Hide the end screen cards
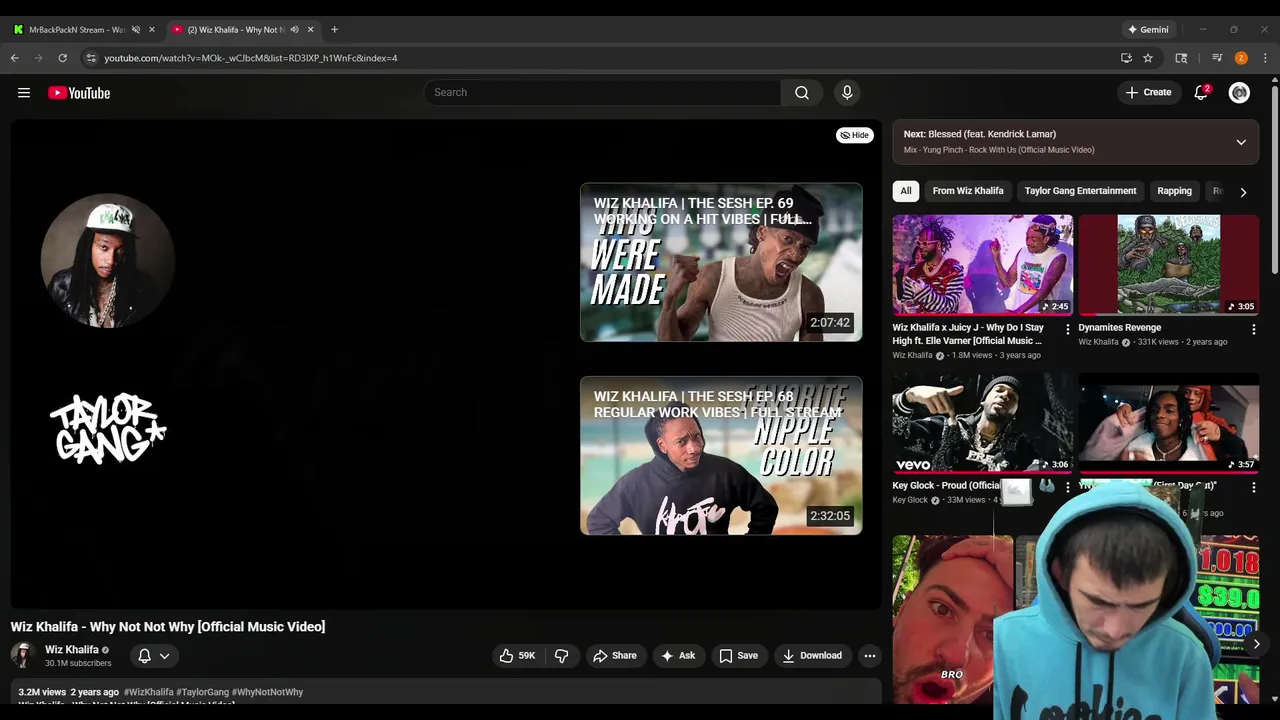 pyautogui.click(x=854, y=135)
